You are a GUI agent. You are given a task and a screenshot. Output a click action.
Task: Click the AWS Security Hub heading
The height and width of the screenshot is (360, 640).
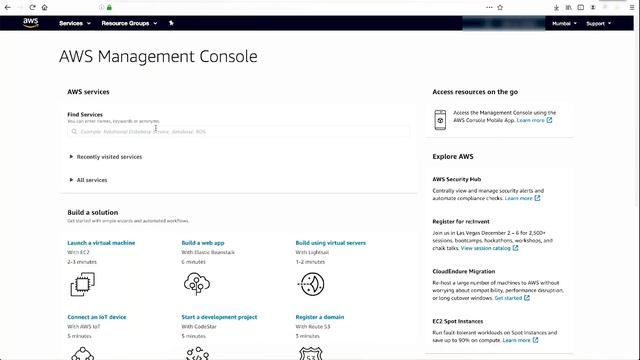(x=457, y=179)
